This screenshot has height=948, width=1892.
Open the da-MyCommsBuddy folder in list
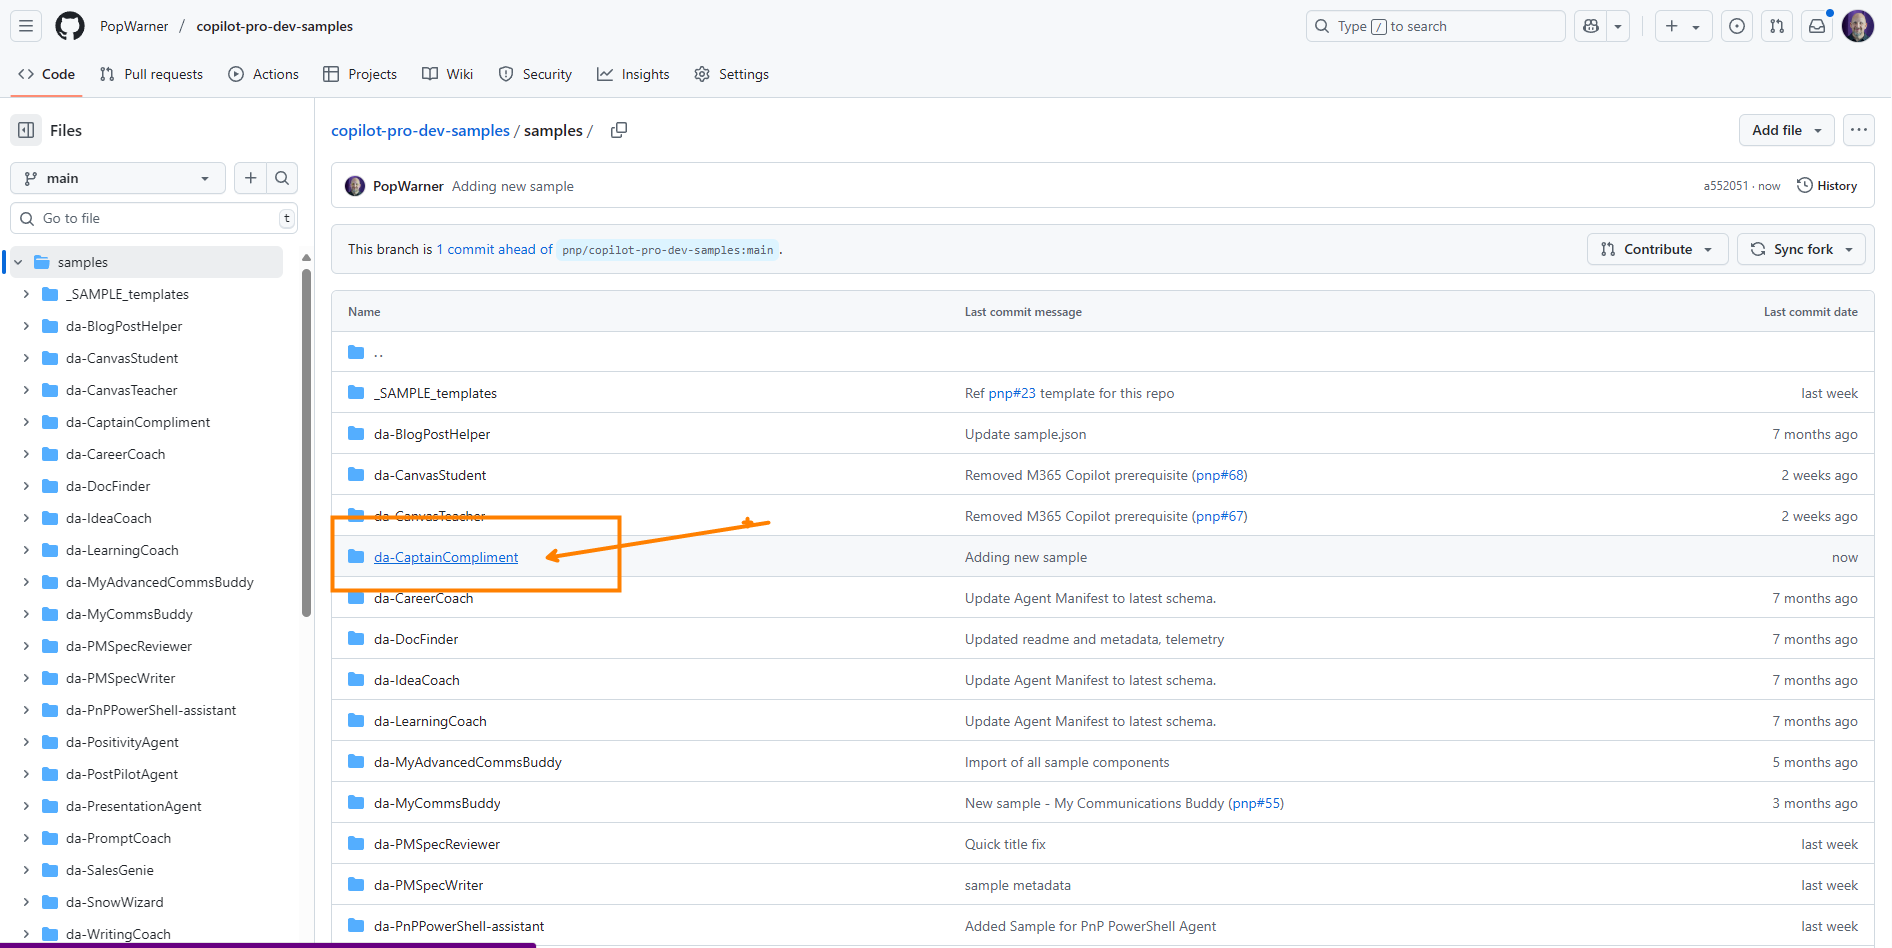pyautogui.click(x=437, y=803)
